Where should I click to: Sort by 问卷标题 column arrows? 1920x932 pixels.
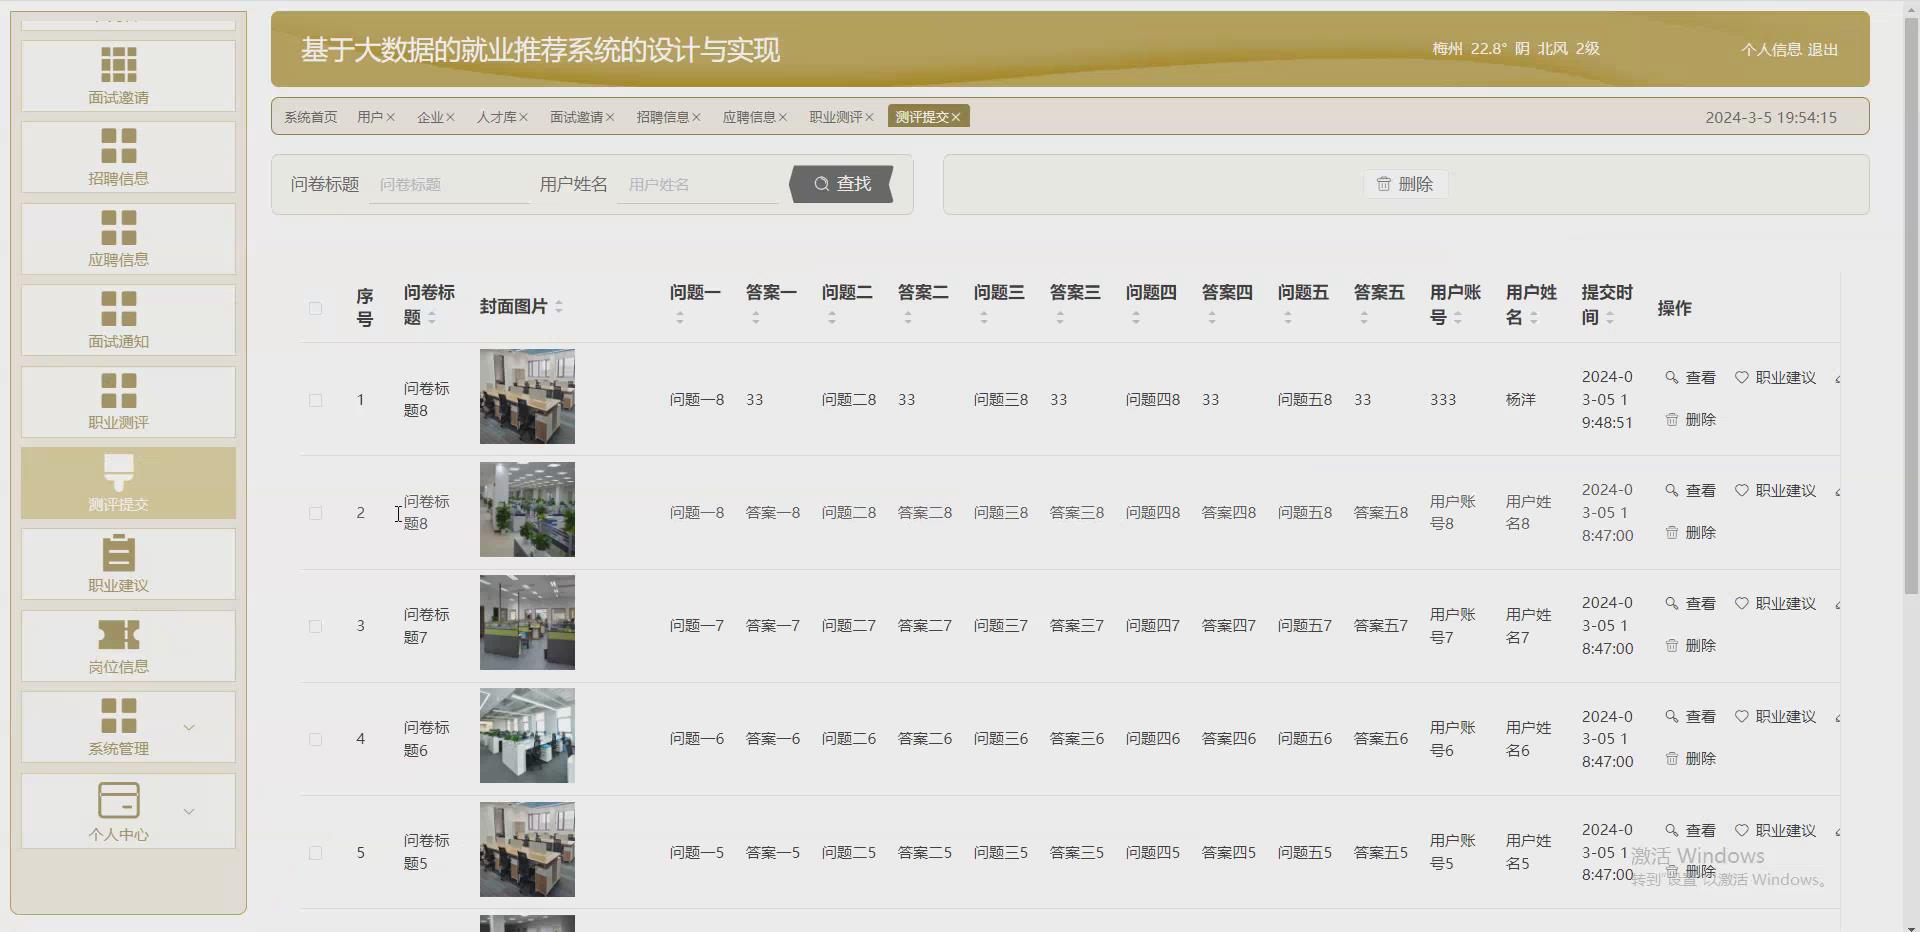pos(432,318)
